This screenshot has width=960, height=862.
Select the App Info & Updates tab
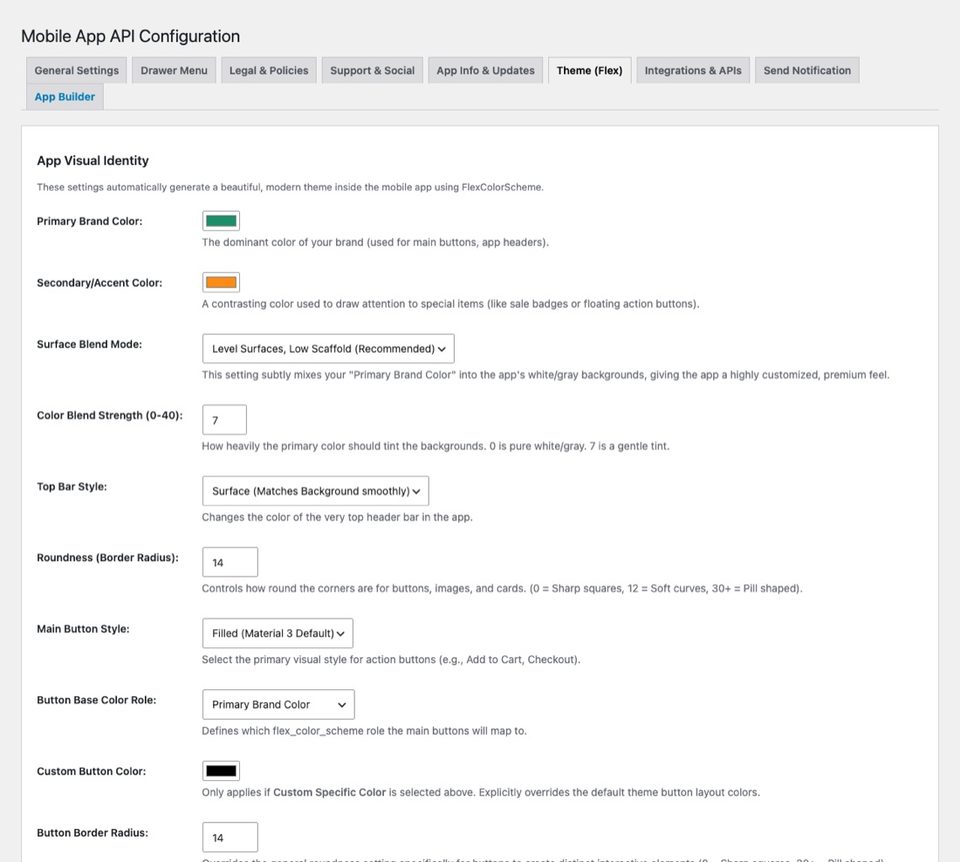click(x=486, y=70)
